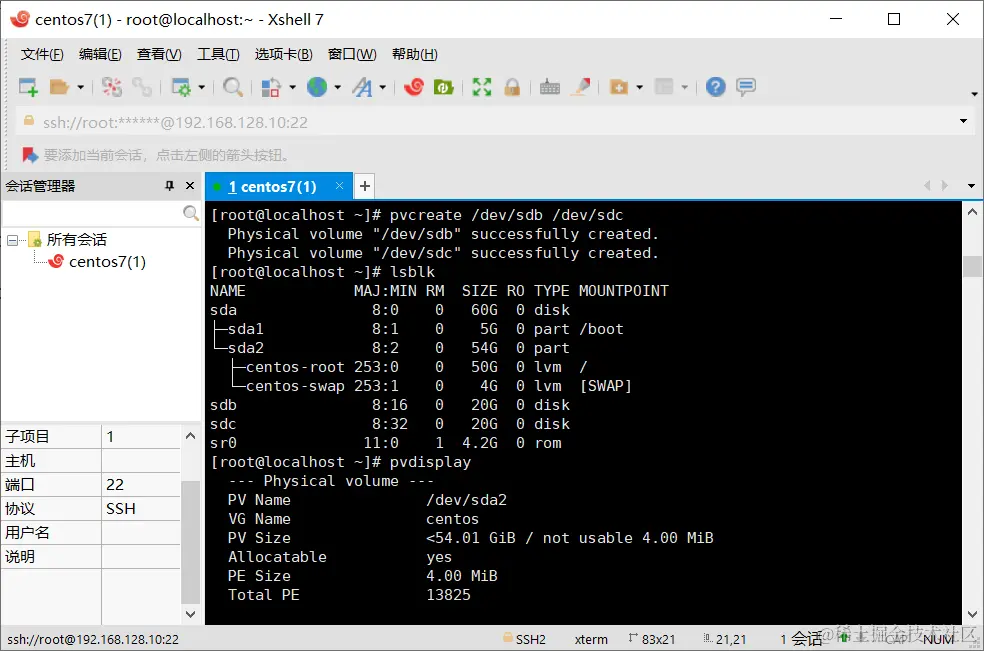
Task: Click the keyboard mapping icon
Action: [x=550, y=87]
